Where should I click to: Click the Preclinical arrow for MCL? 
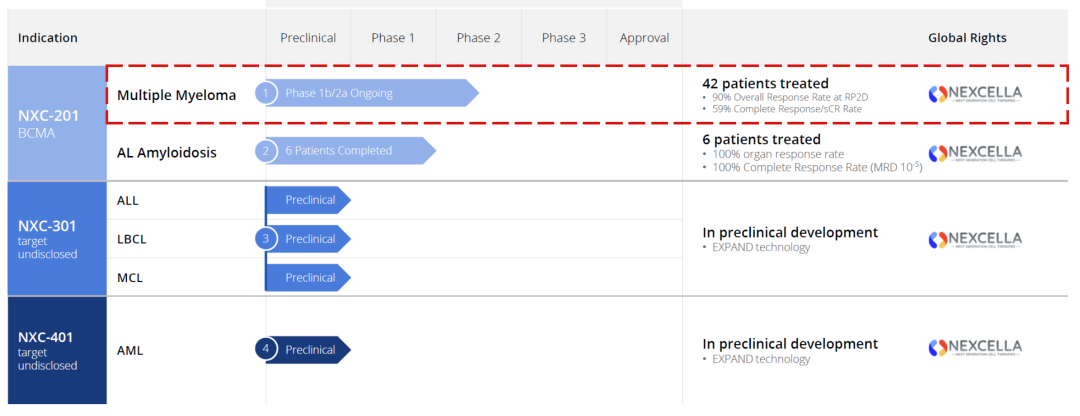310,277
